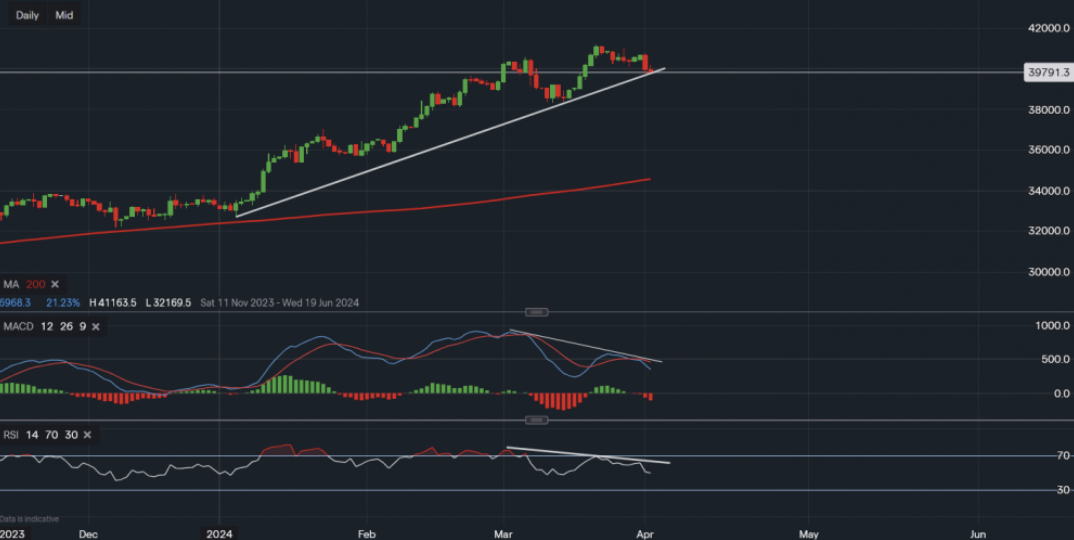Click the MA indicator label
The image size is (1074, 540).
tap(11, 284)
